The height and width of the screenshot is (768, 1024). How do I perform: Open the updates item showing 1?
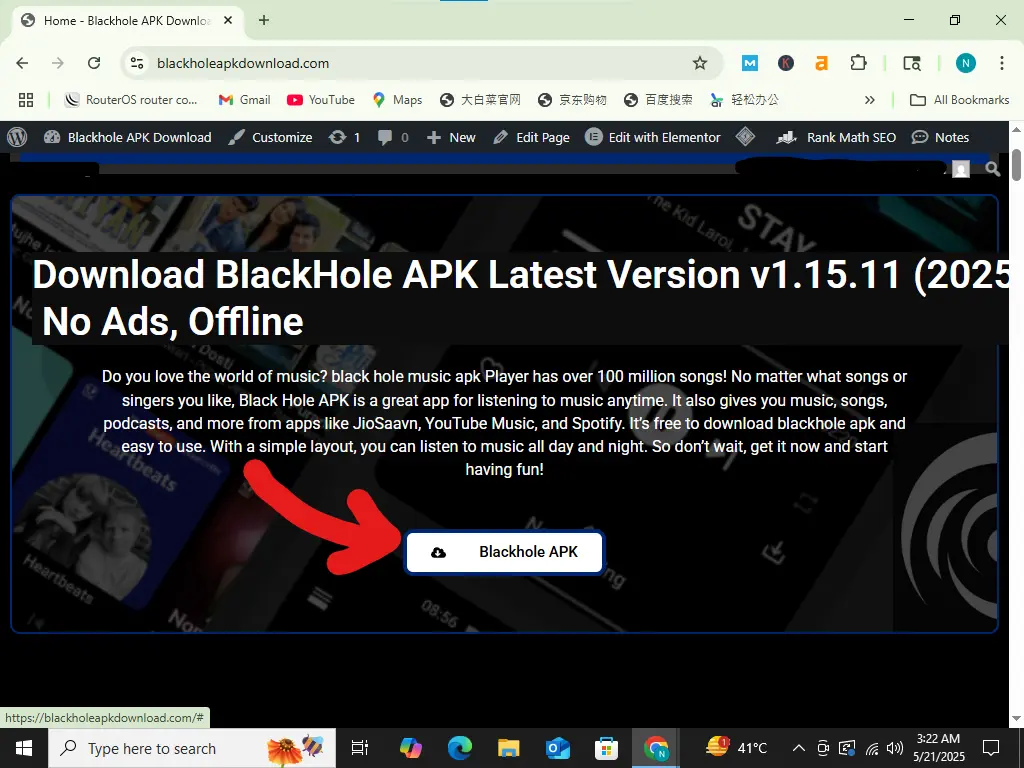click(344, 137)
